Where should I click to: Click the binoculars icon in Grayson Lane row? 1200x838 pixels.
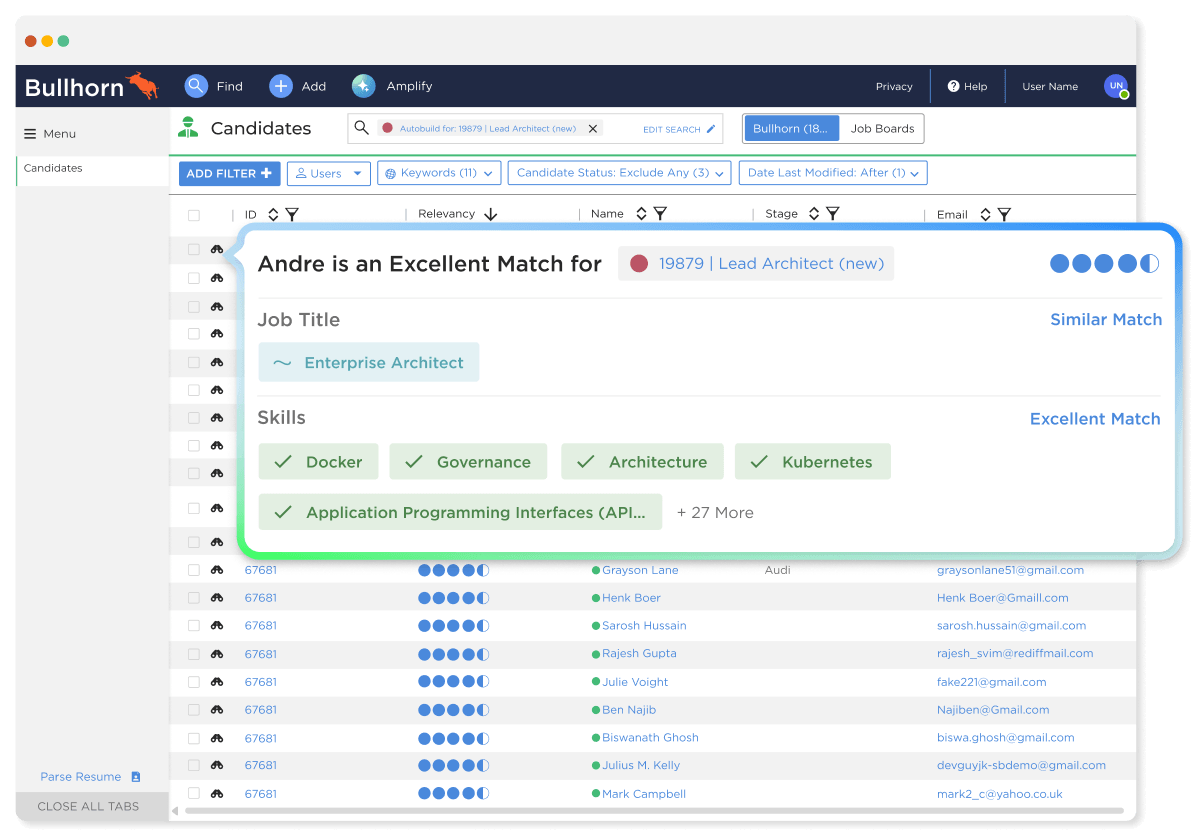pos(217,570)
